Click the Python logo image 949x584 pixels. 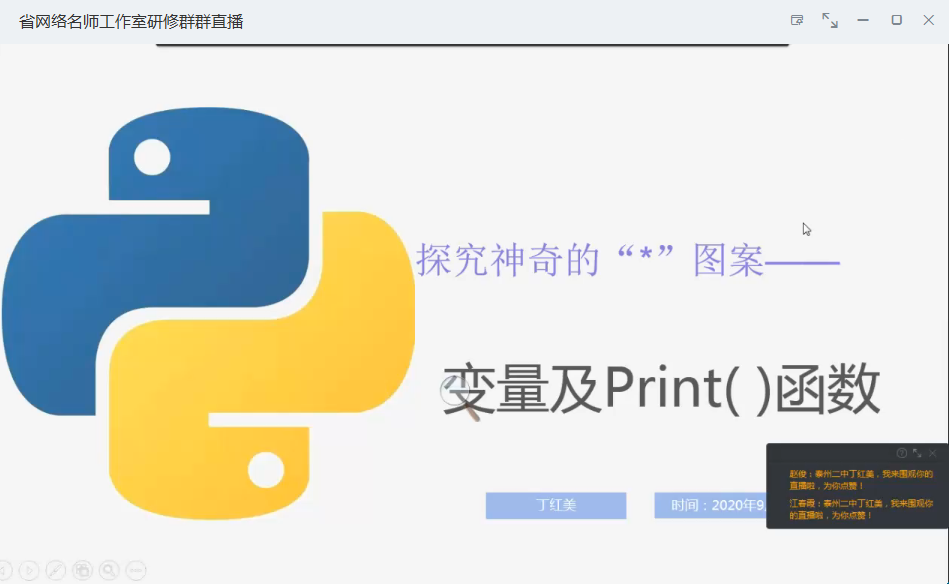point(208,313)
